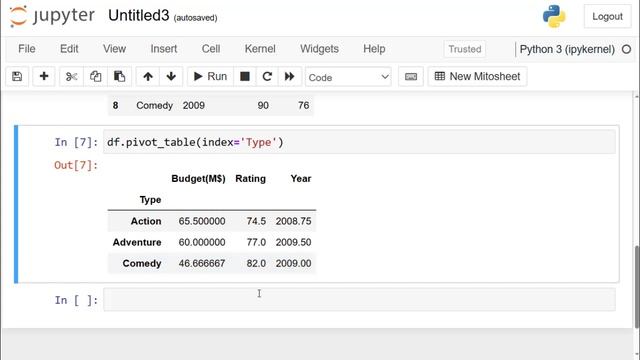Click value 76 in upper table row
Image resolution: width=640 pixels, height=360 pixels.
303,105
